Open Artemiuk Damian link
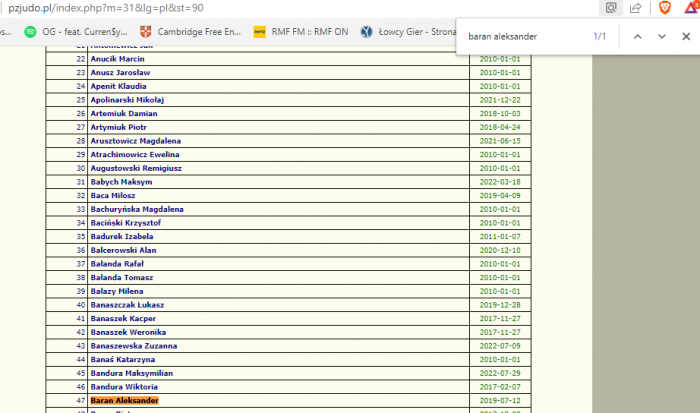This screenshot has width=700, height=413. tap(124, 113)
